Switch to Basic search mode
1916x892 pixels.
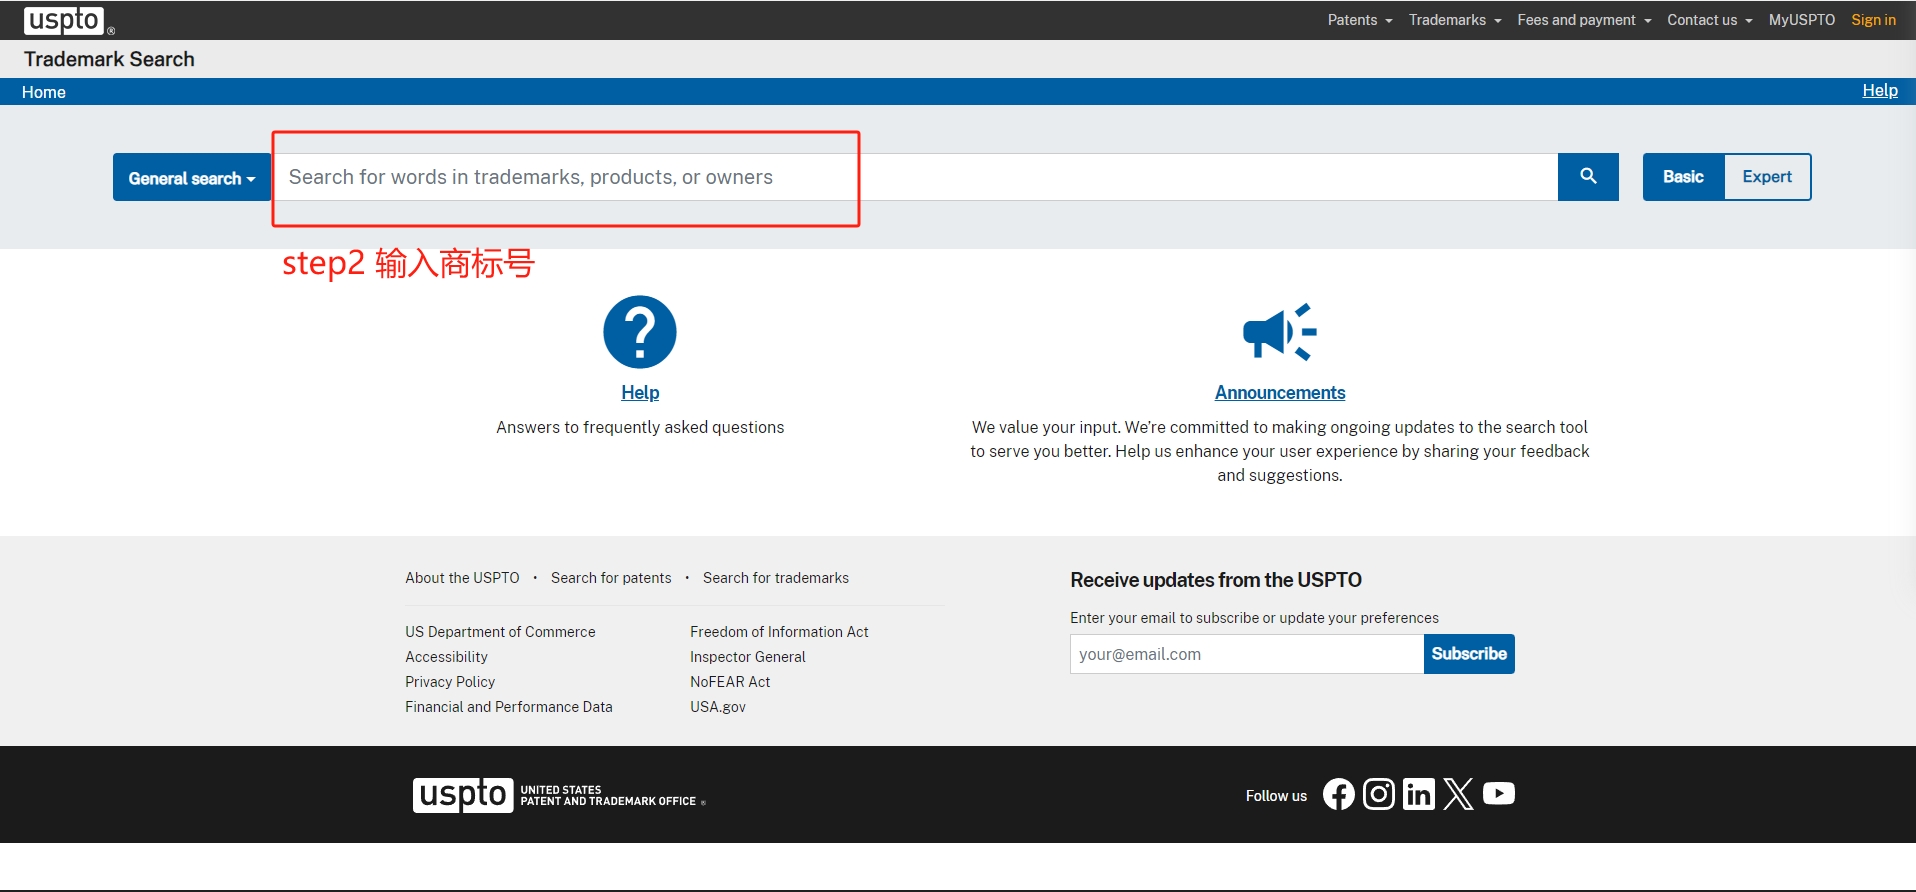point(1684,177)
